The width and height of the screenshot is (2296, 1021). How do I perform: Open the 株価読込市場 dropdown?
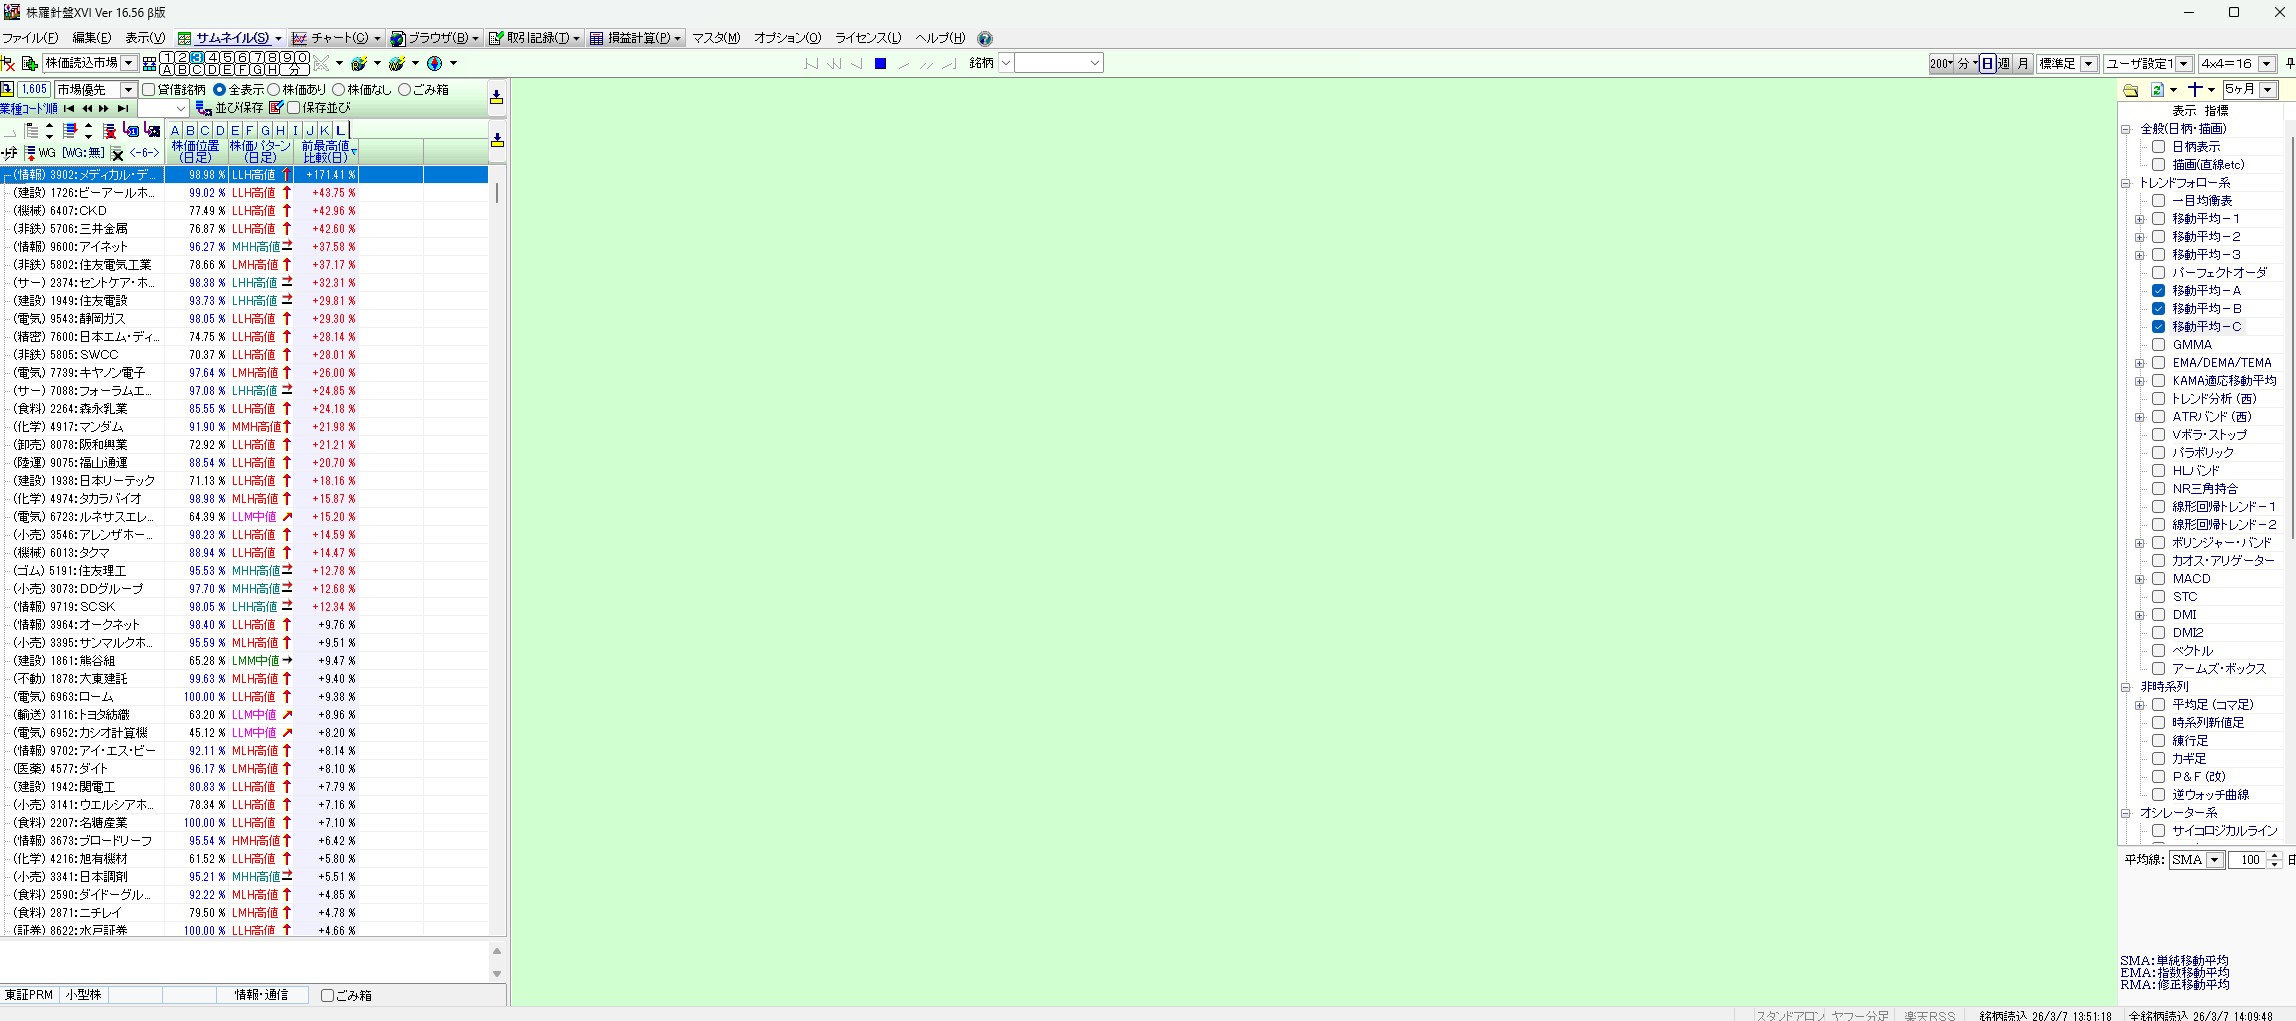(128, 63)
